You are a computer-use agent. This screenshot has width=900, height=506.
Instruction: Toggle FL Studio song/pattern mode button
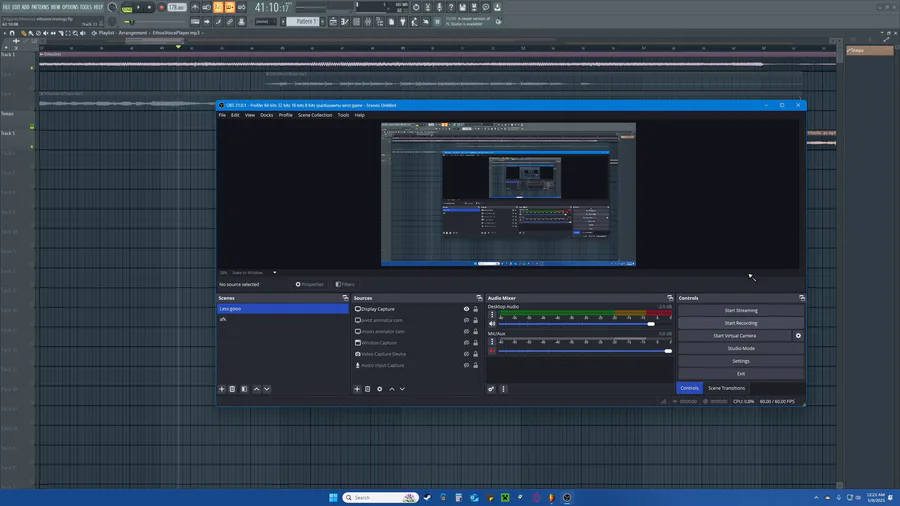coord(127,8)
